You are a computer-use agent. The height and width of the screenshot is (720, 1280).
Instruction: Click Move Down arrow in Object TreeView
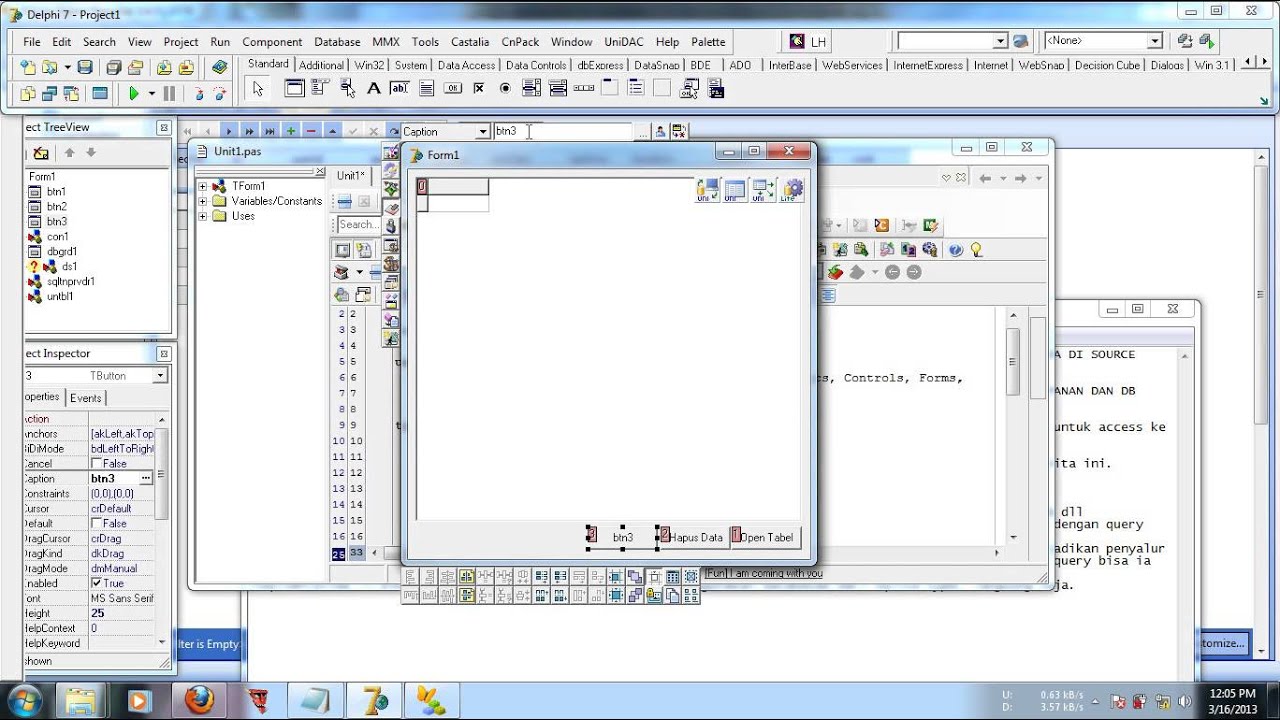(x=90, y=153)
